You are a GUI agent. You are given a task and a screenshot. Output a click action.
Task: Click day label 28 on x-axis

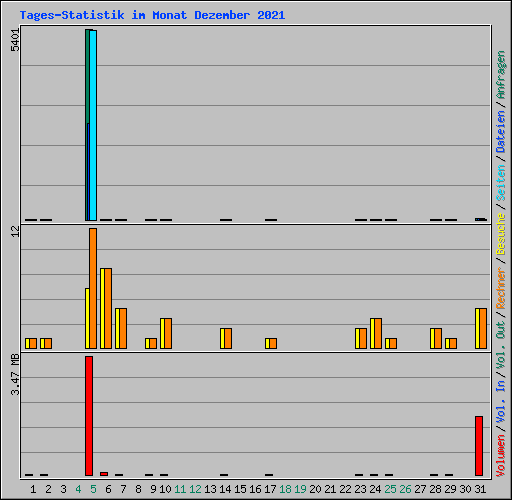pyautogui.click(x=435, y=489)
